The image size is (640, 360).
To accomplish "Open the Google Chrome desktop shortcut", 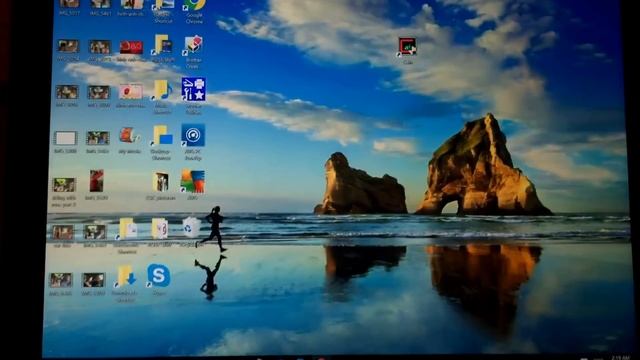I will pyautogui.click(x=194, y=6).
